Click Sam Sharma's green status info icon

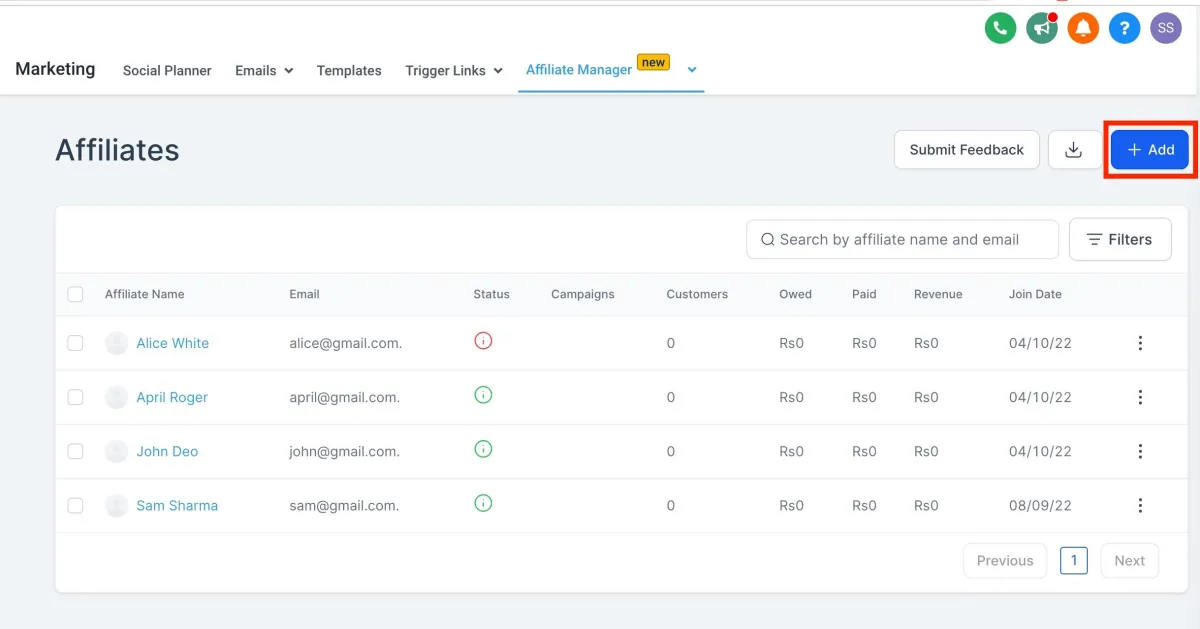click(483, 503)
